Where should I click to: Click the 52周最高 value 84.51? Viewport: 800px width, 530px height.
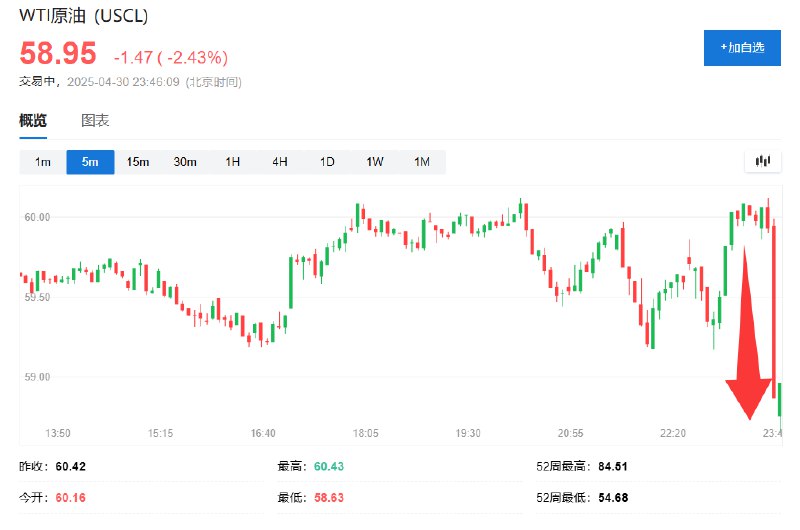[x=613, y=466]
